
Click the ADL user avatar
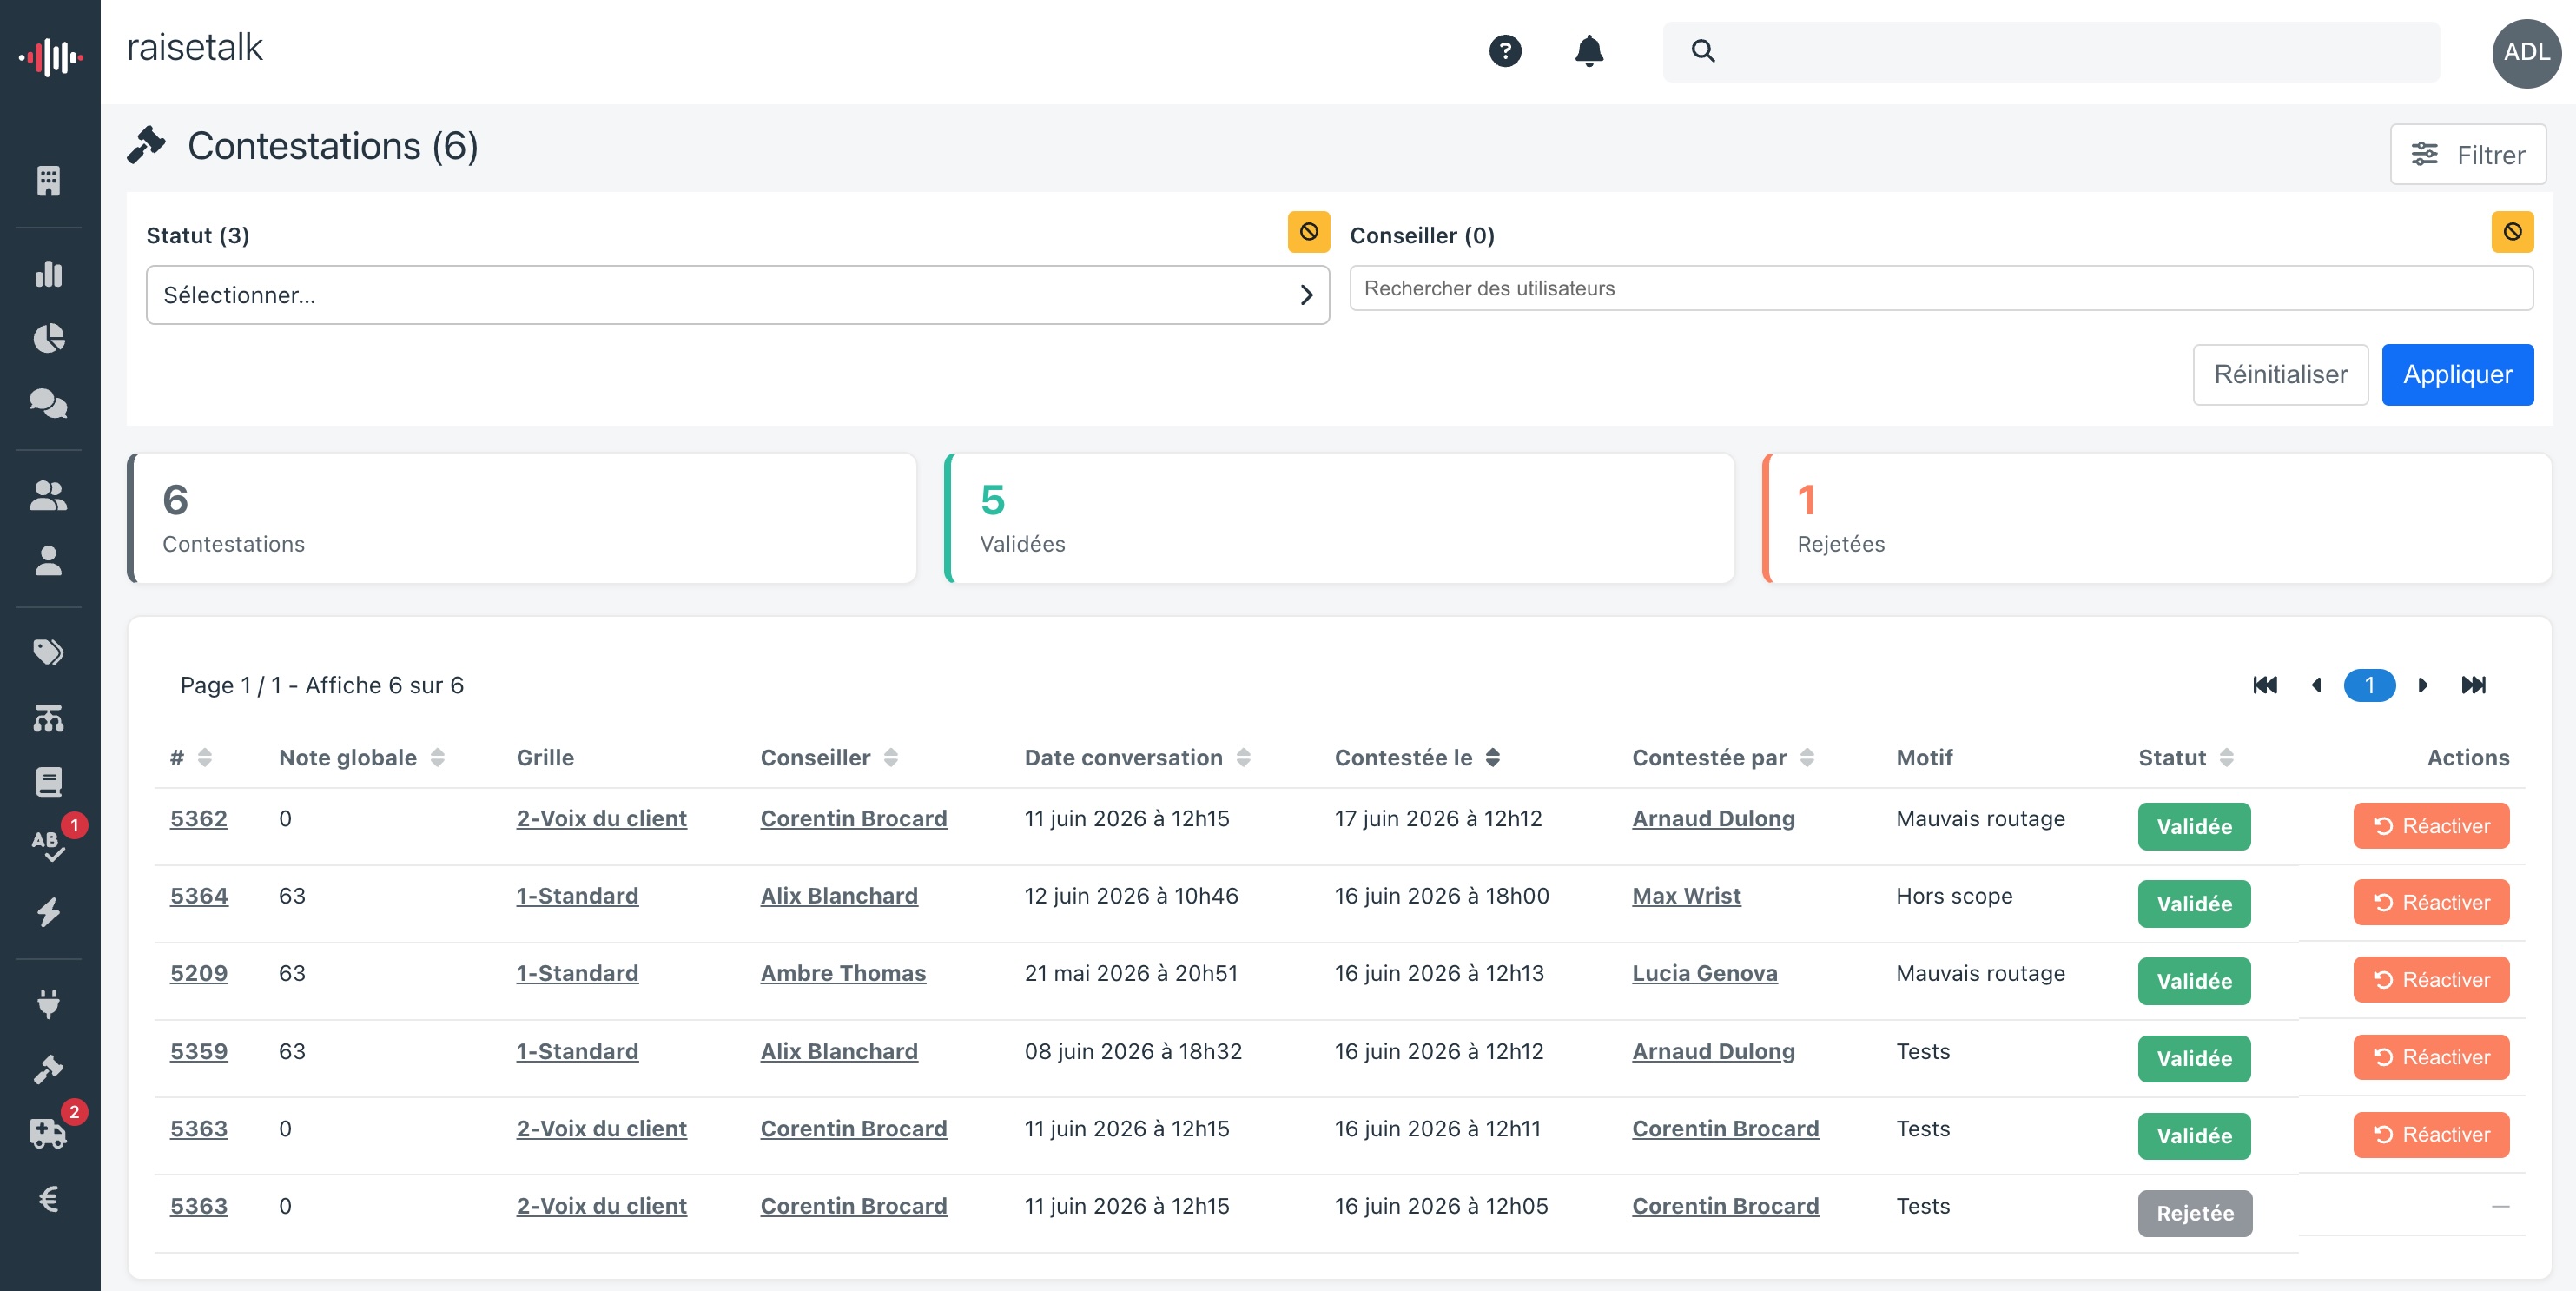pyautogui.click(x=2526, y=52)
